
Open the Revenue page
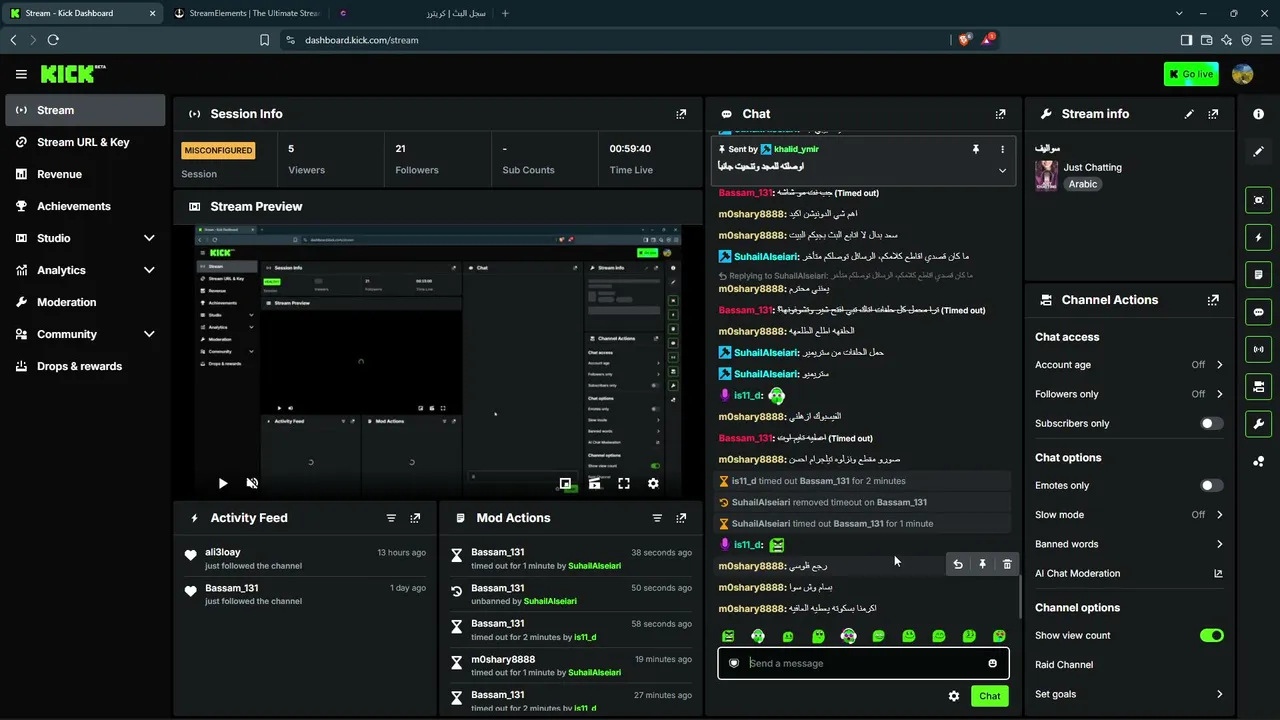[x=85, y=174]
